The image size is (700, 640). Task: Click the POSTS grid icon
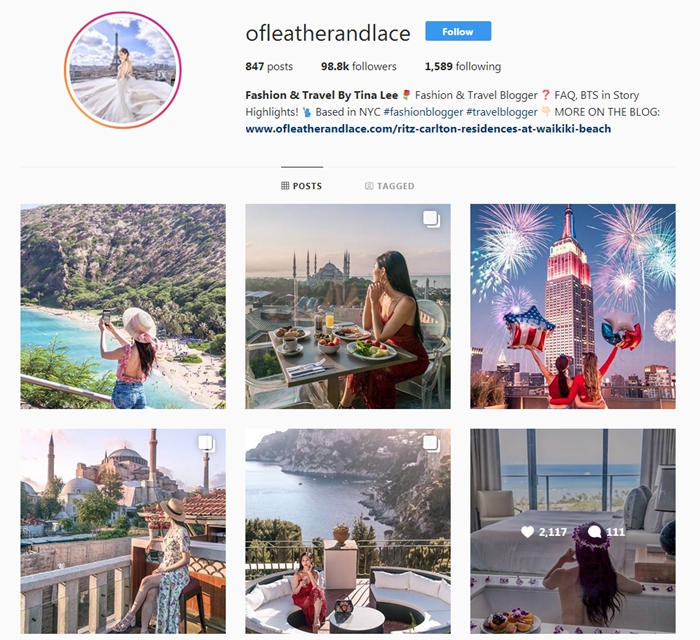coord(285,186)
